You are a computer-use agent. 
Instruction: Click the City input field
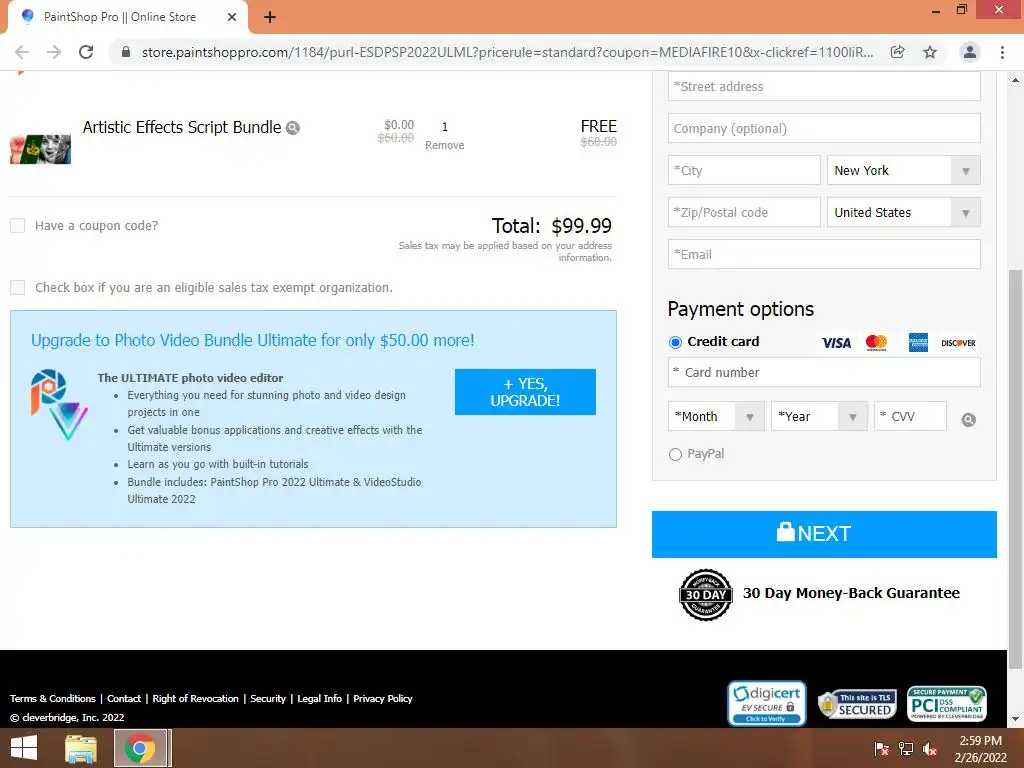click(744, 170)
